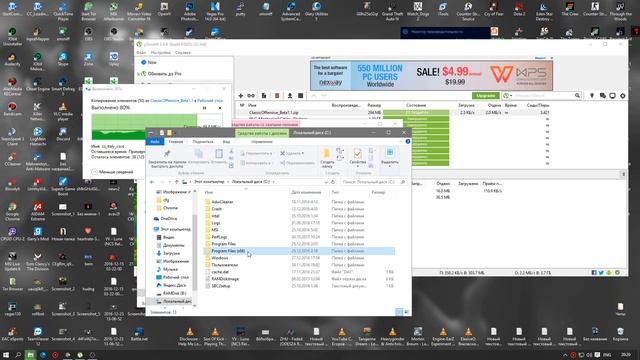Click the Explorer Up arrow

(177, 182)
